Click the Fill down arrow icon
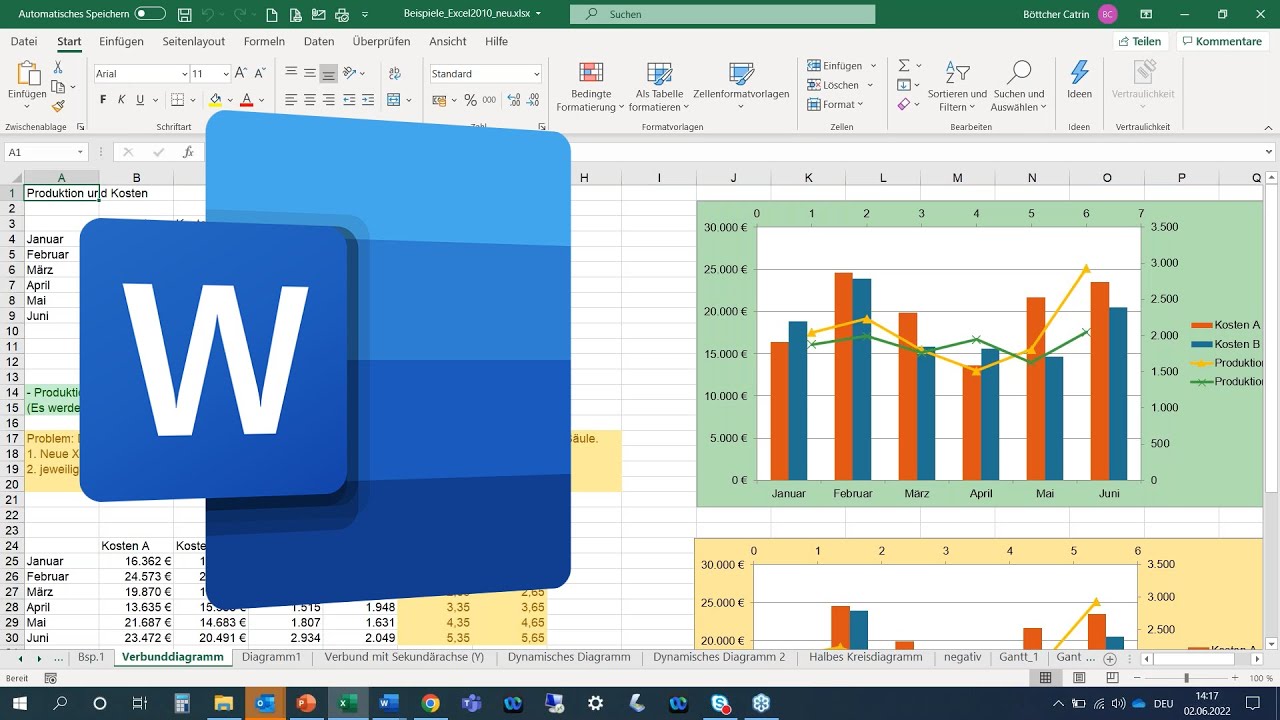1280x720 pixels. pyautogui.click(x=904, y=85)
